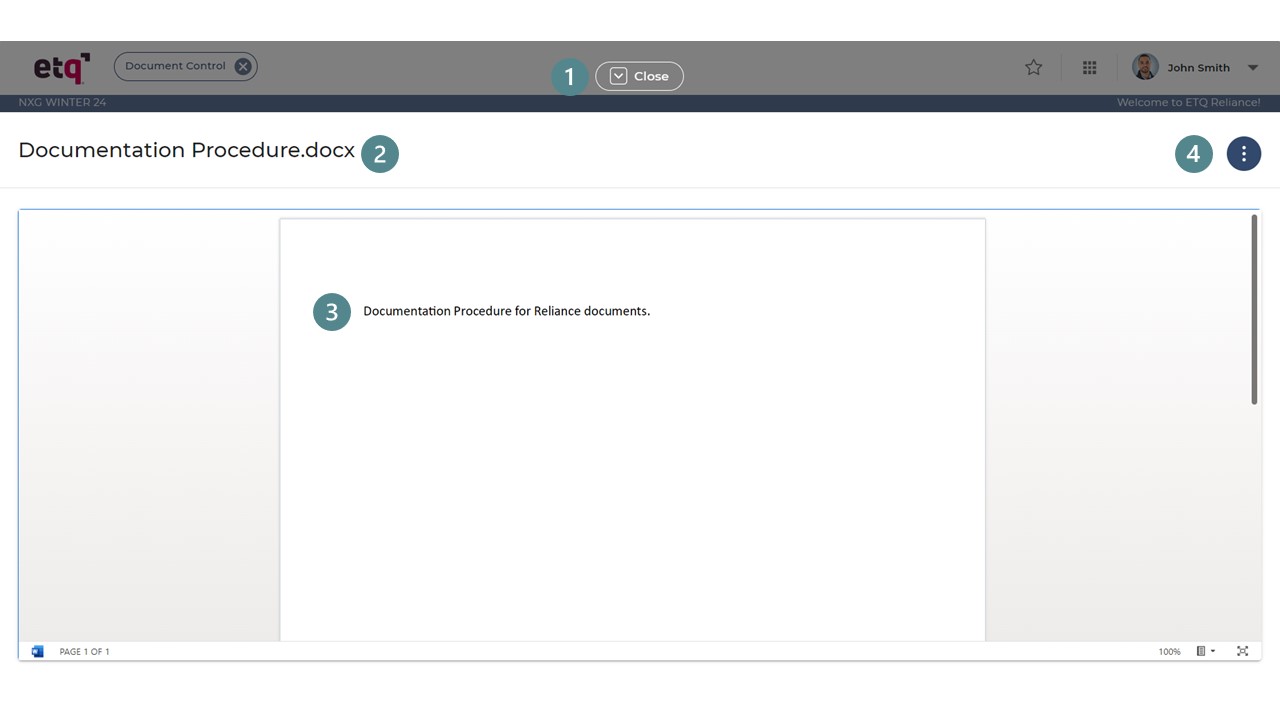Click the 100% zoom level control
1280x720 pixels.
coord(1168,651)
